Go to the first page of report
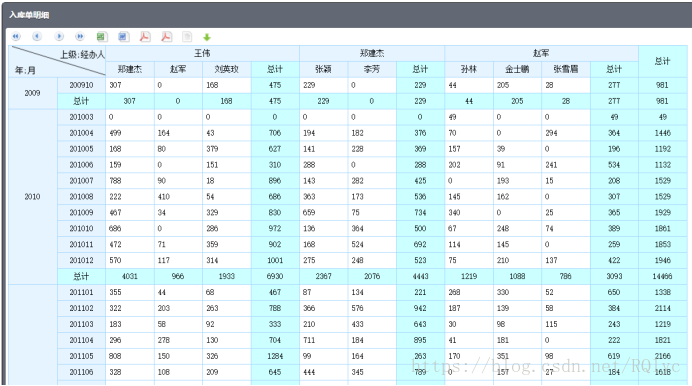 16,37
